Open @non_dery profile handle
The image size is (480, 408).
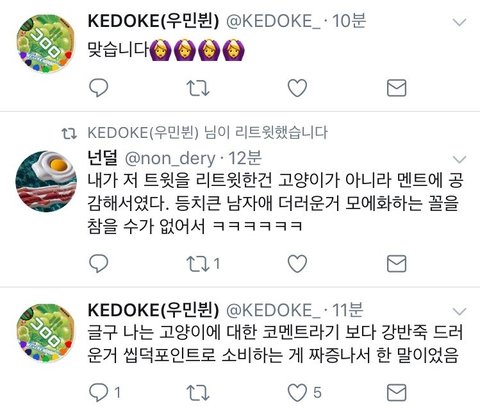point(170,159)
